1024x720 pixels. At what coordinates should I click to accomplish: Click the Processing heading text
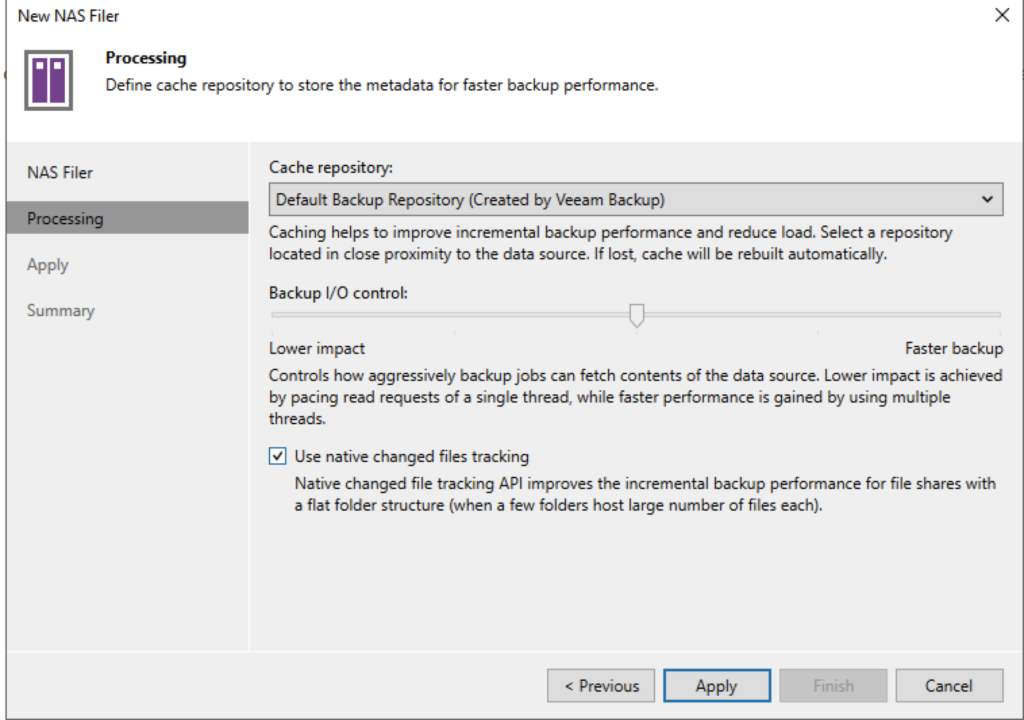tap(146, 59)
